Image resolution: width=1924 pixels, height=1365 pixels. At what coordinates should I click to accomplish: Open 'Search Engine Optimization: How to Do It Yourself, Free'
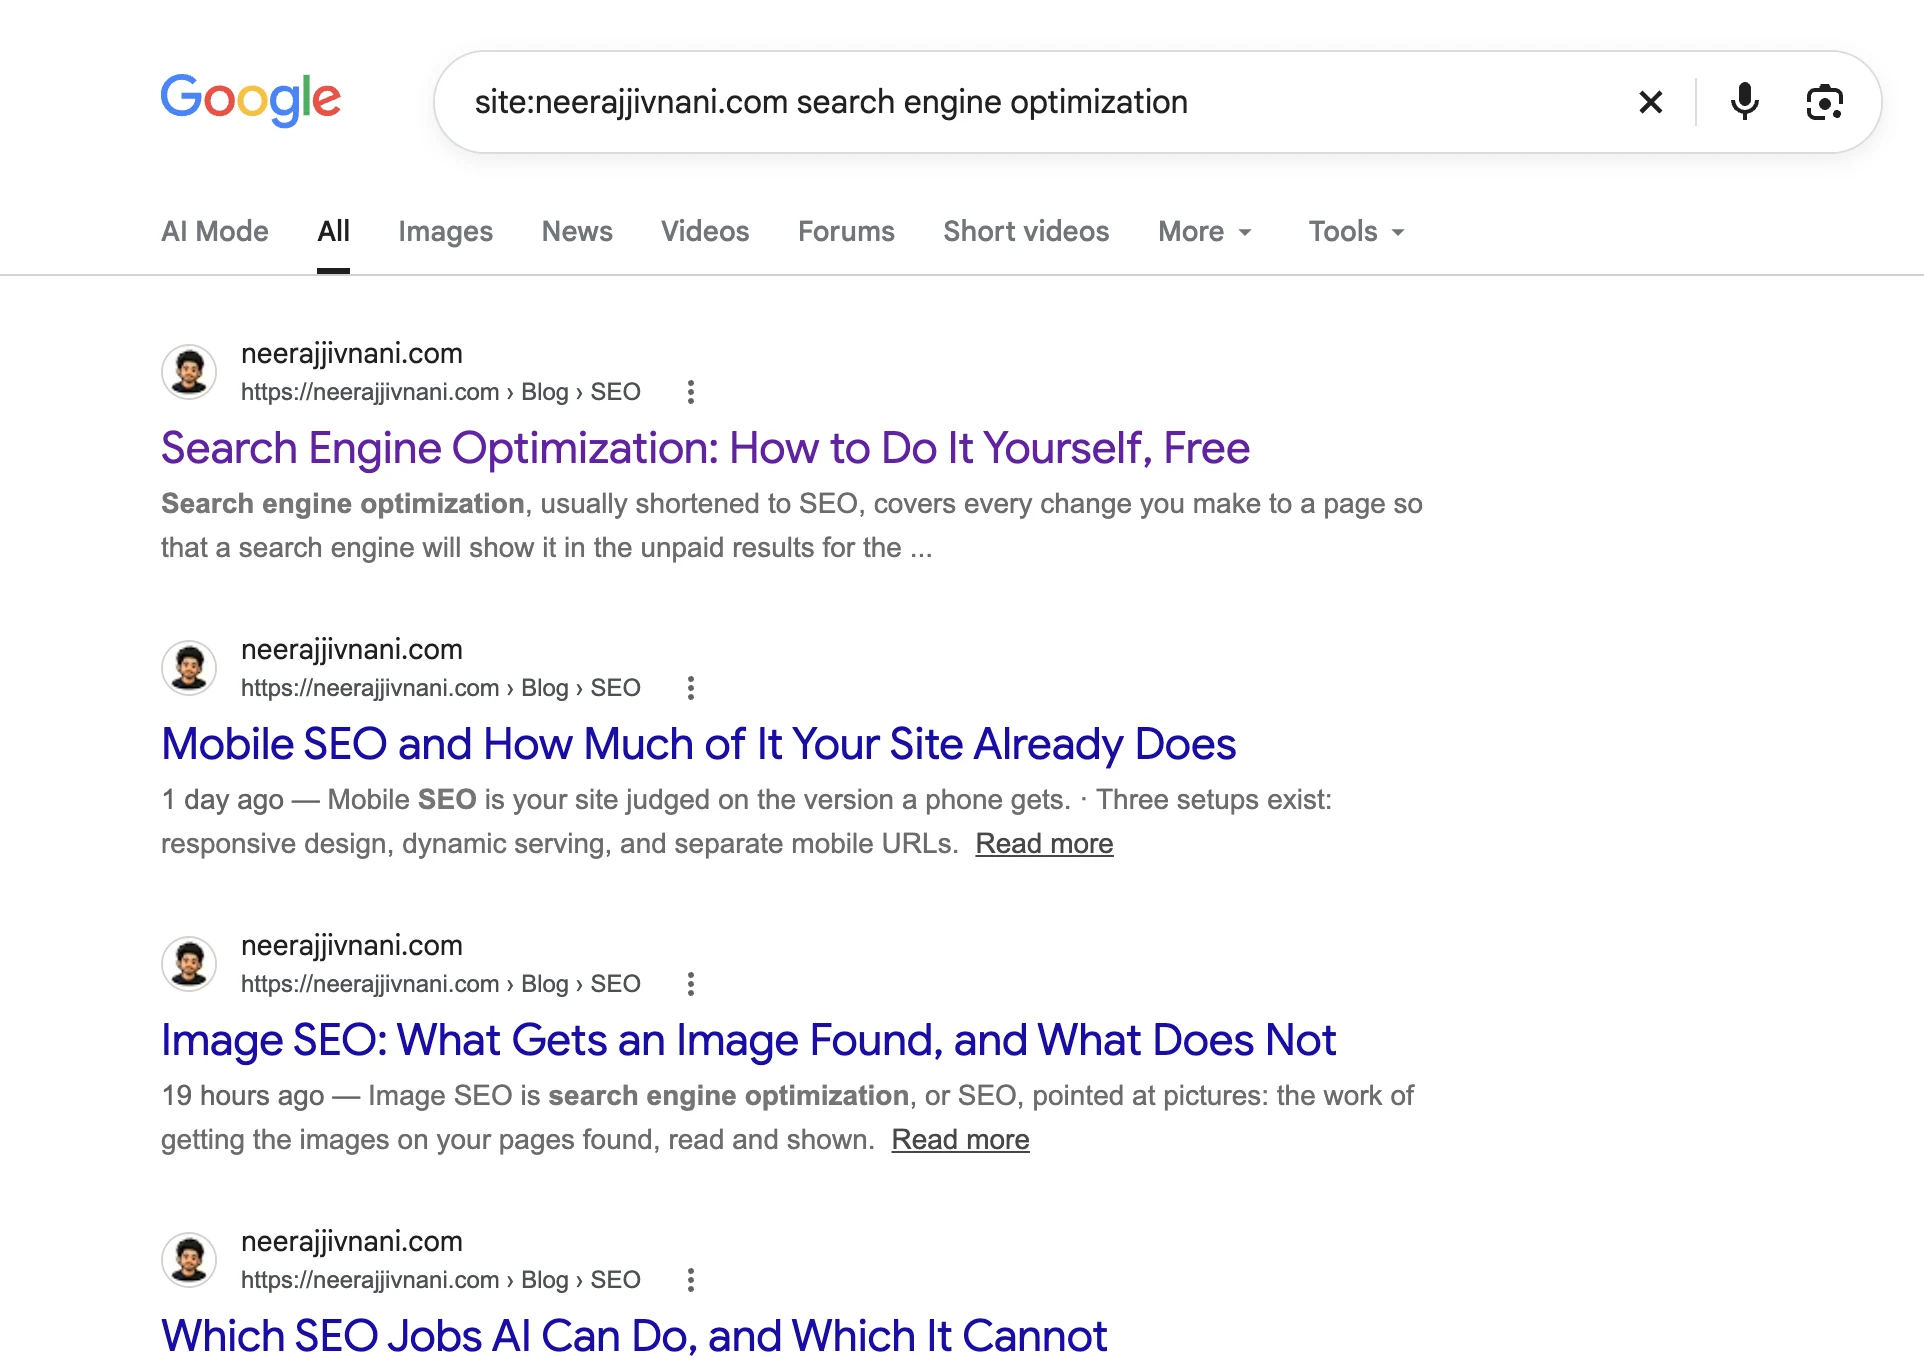coord(705,448)
